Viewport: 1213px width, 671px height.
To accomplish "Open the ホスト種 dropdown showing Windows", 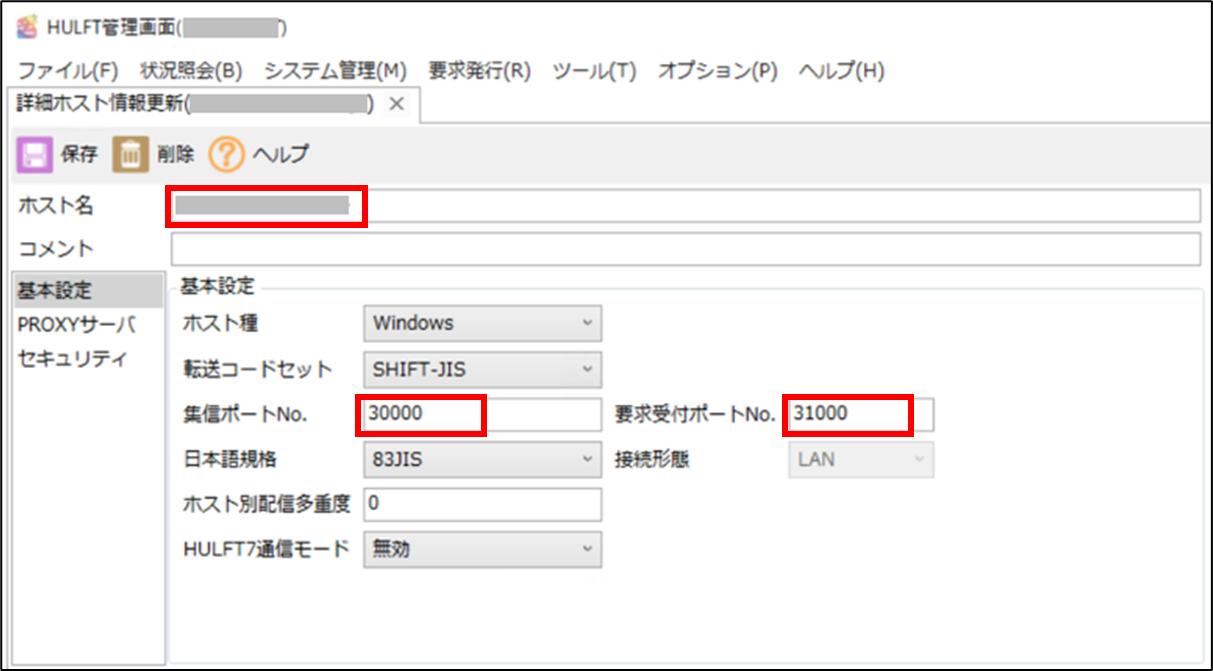I will coord(483,323).
